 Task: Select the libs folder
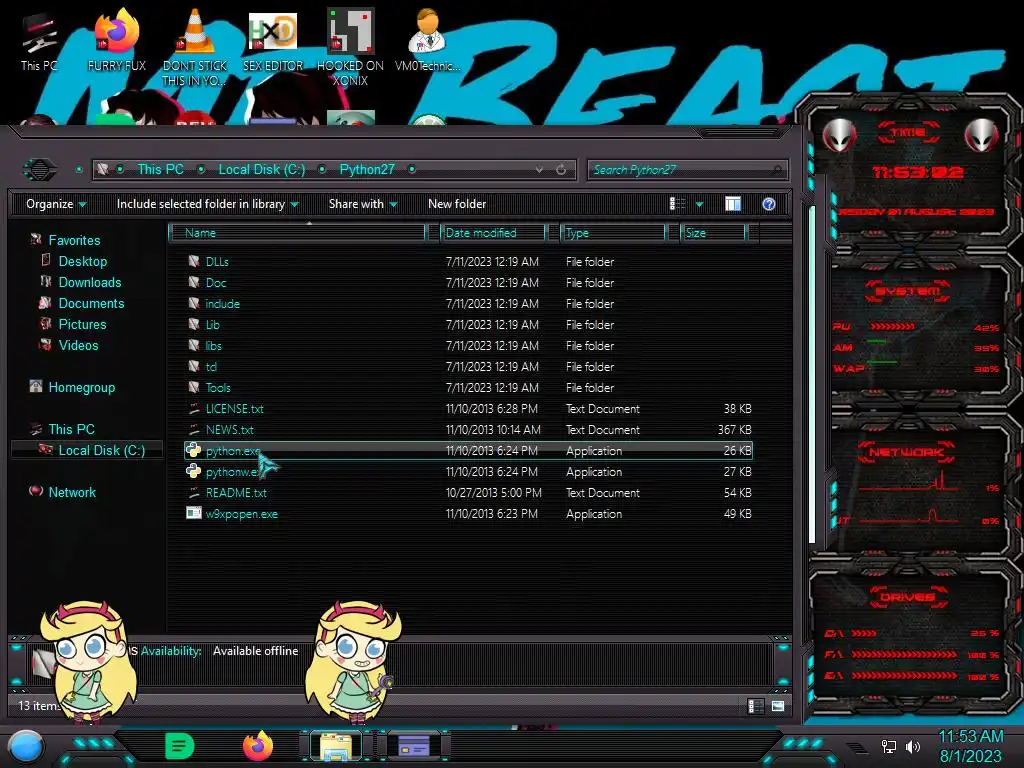[213, 345]
